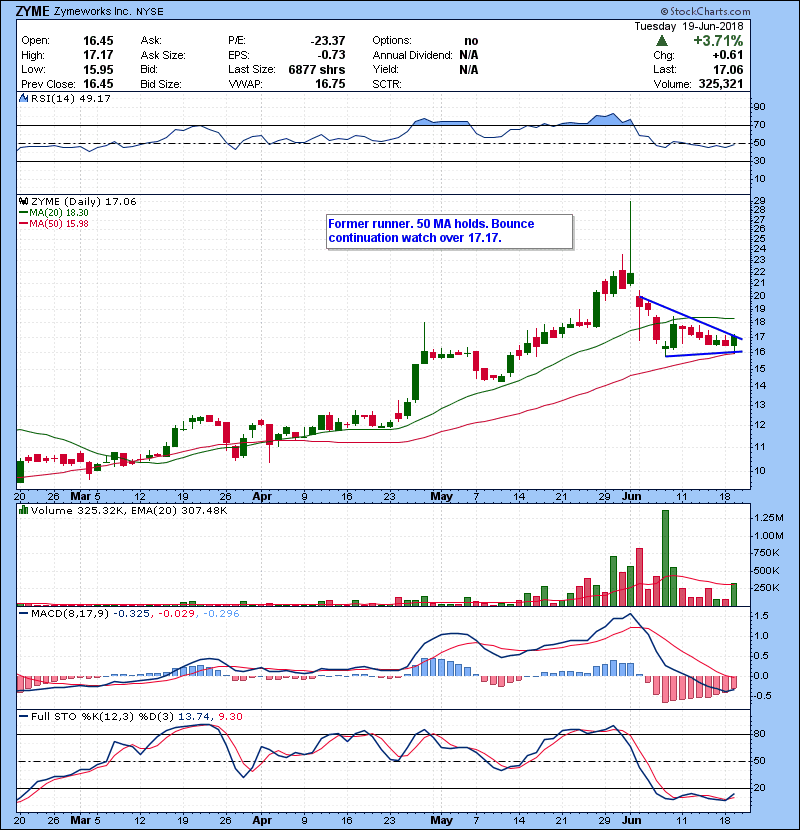800x830 pixels.
Task: Click the June 1 candlestick with long upper wick
Action: click(x=630, y=244)
